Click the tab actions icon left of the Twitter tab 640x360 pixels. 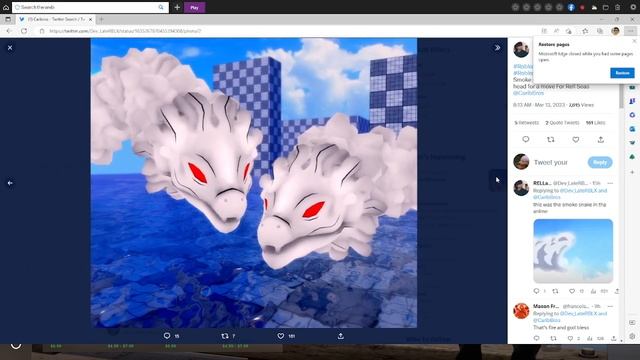tap(8, 19)
